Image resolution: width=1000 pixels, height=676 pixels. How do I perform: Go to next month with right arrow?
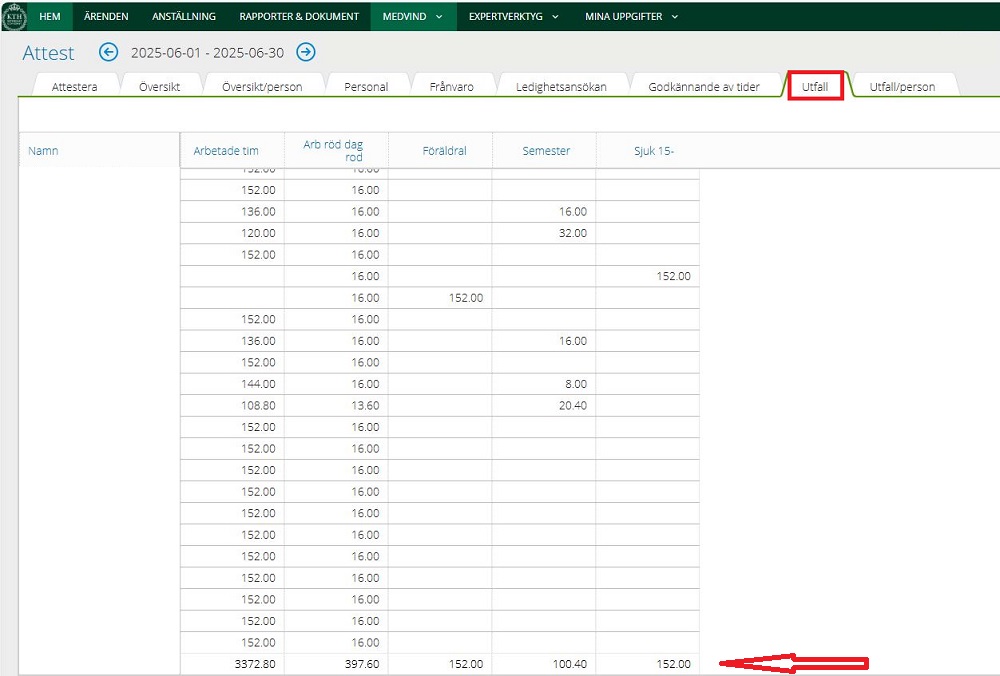[306, 52]
